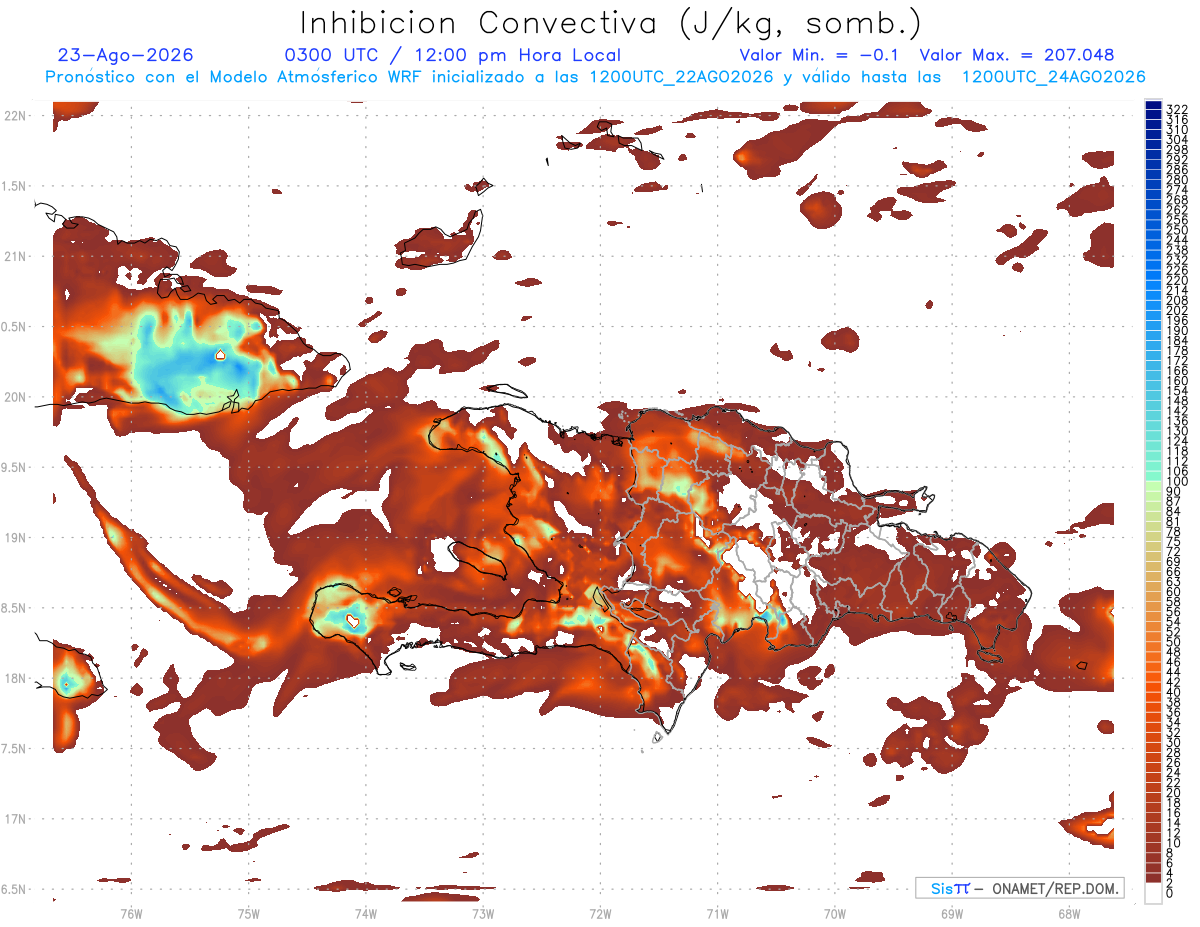Click the white swatch beside colorbar value 0

(x=1153, y=894)
